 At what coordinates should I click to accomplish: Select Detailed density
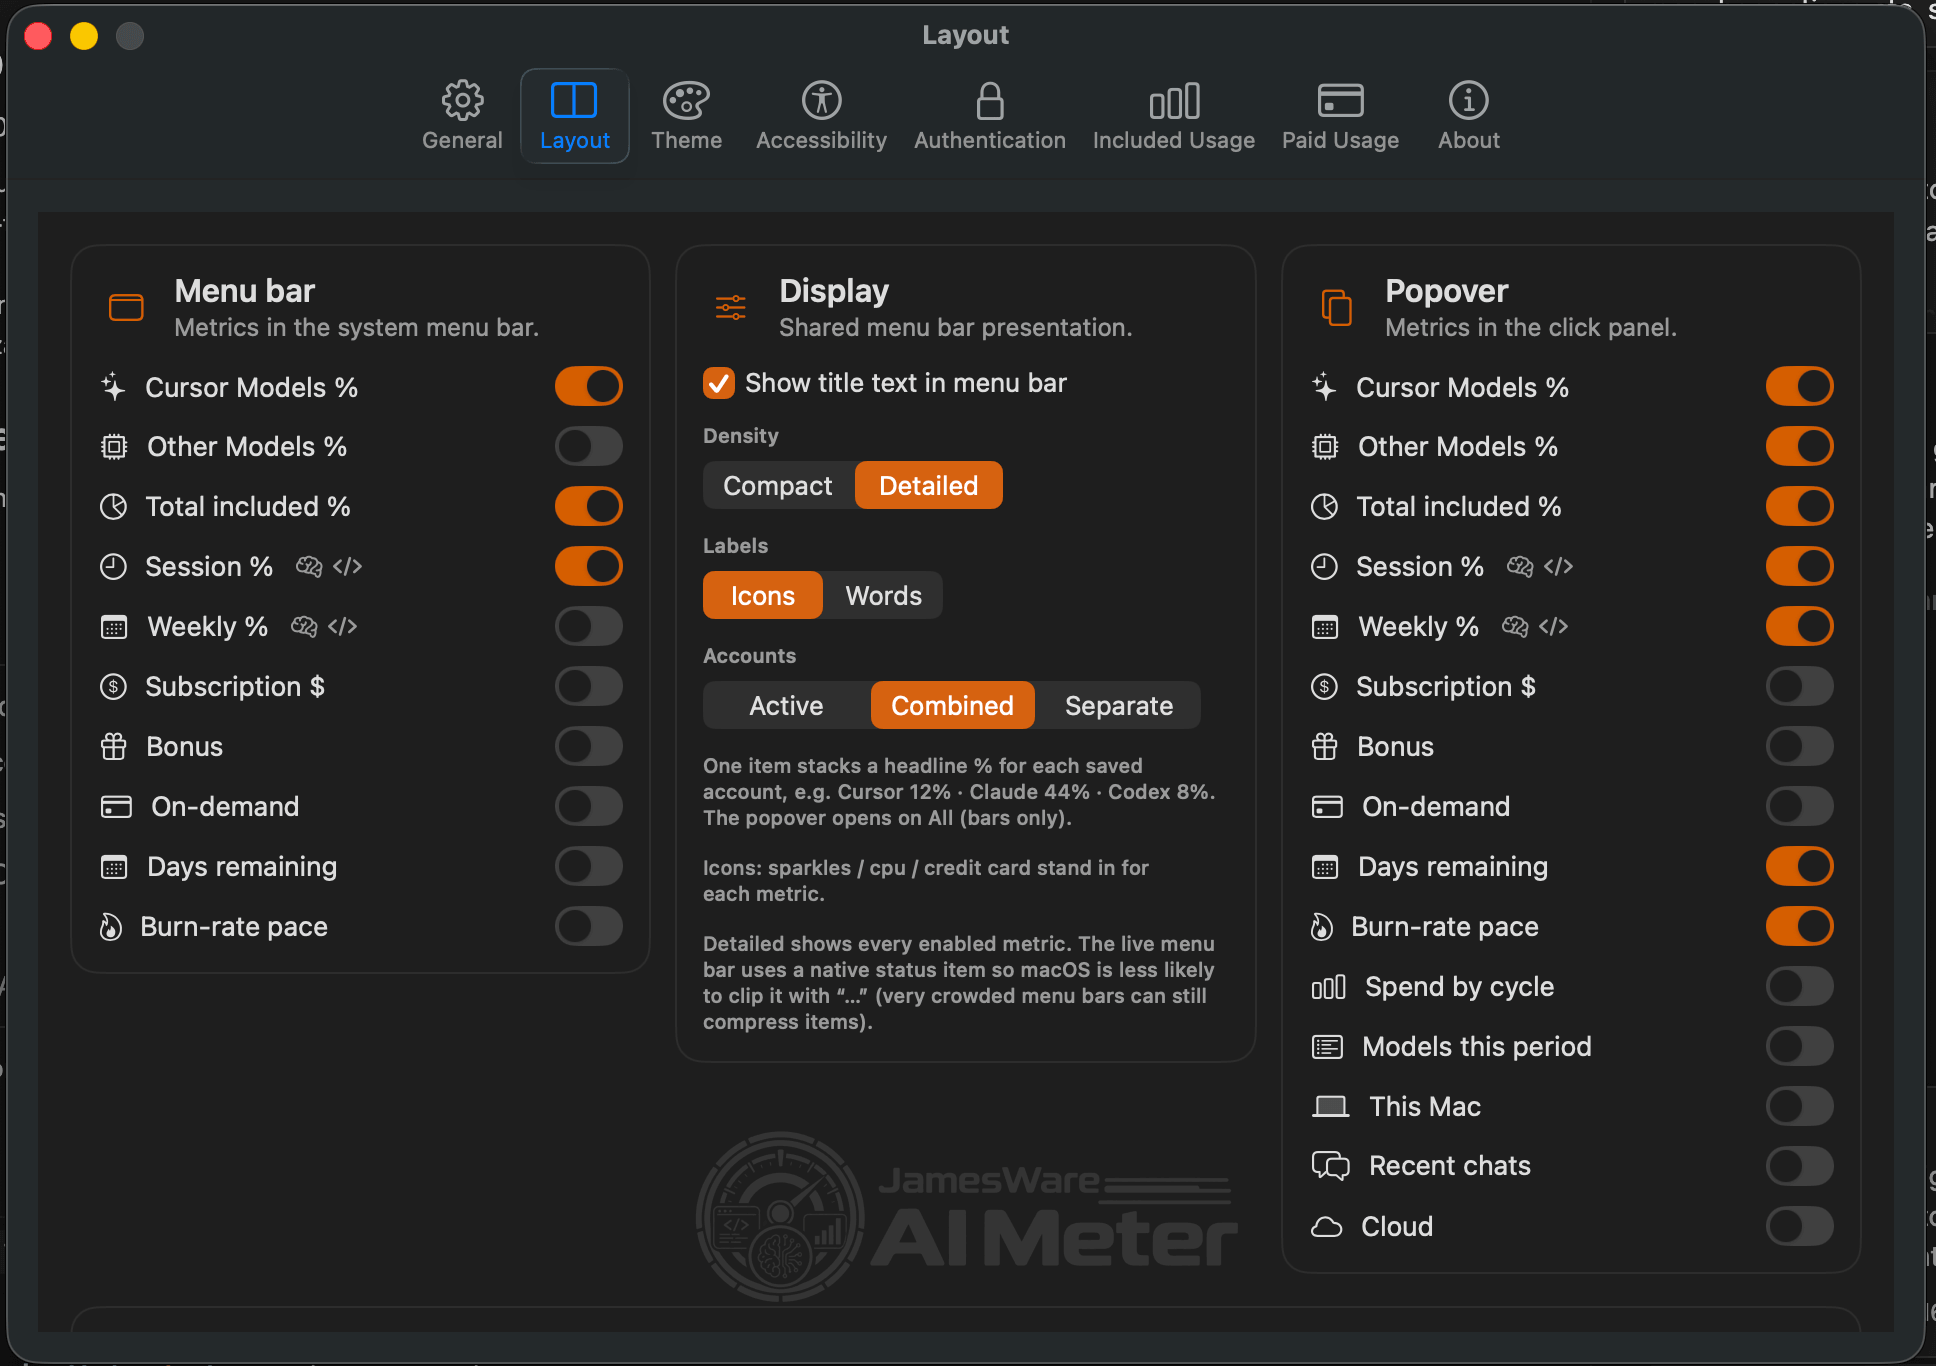[x=929, y=486]
